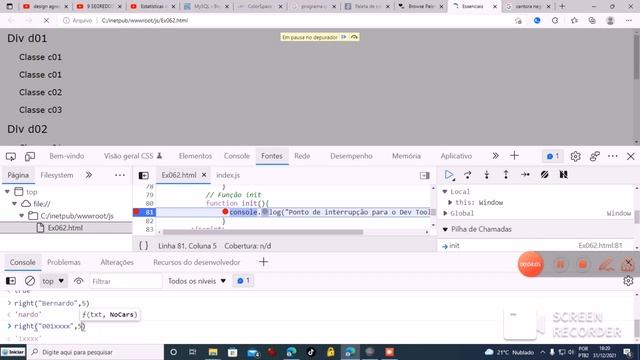Click the DevTools feedback/sharing icon
This screenshot has width=640, height=360.
[x=594, y=156]
